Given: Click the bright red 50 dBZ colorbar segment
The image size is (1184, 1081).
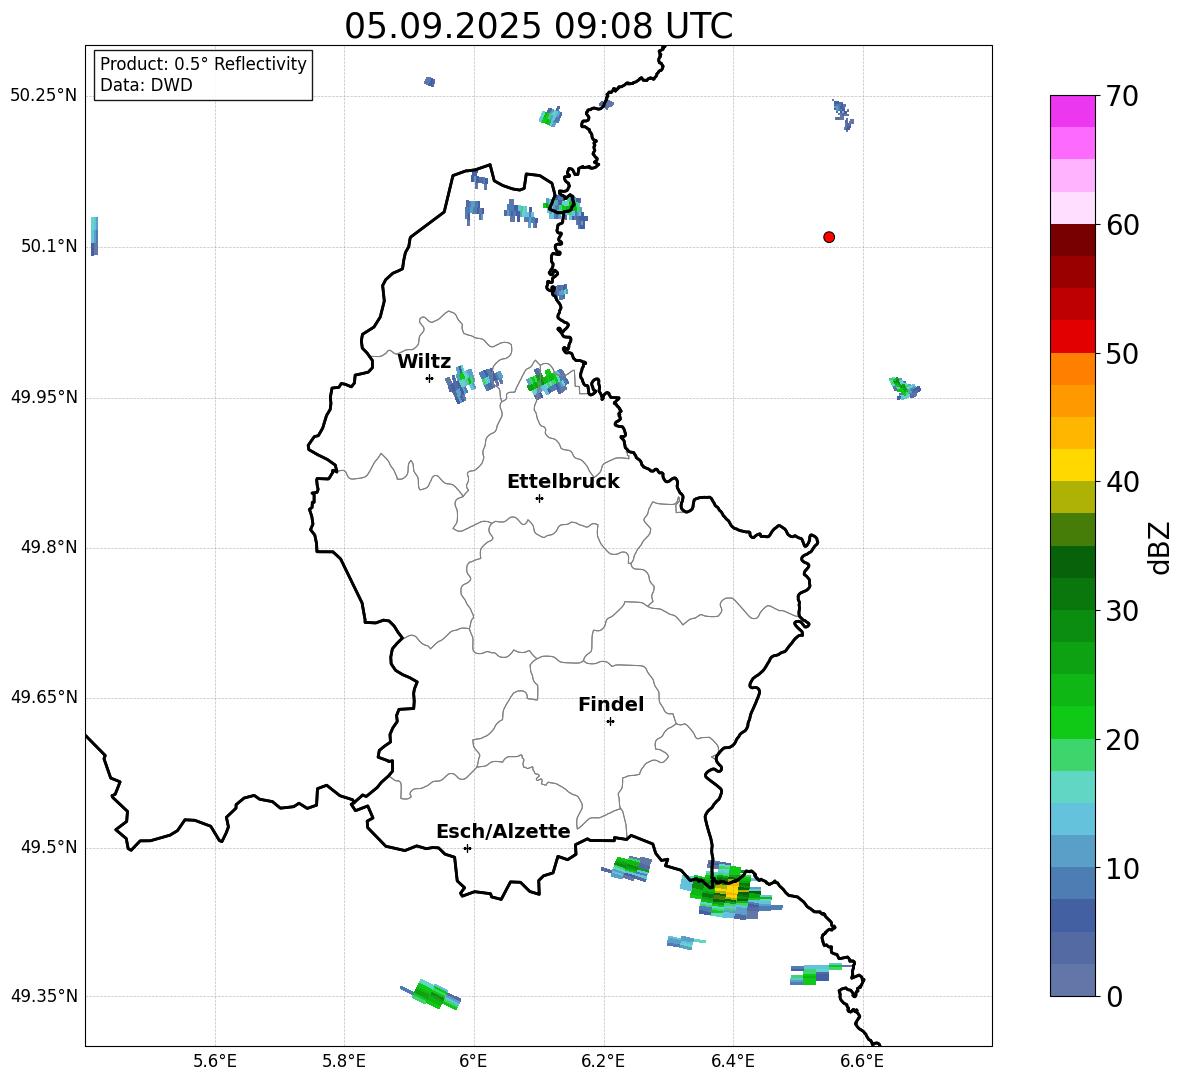Looking at the screenshot, I should coord(1073,337).
